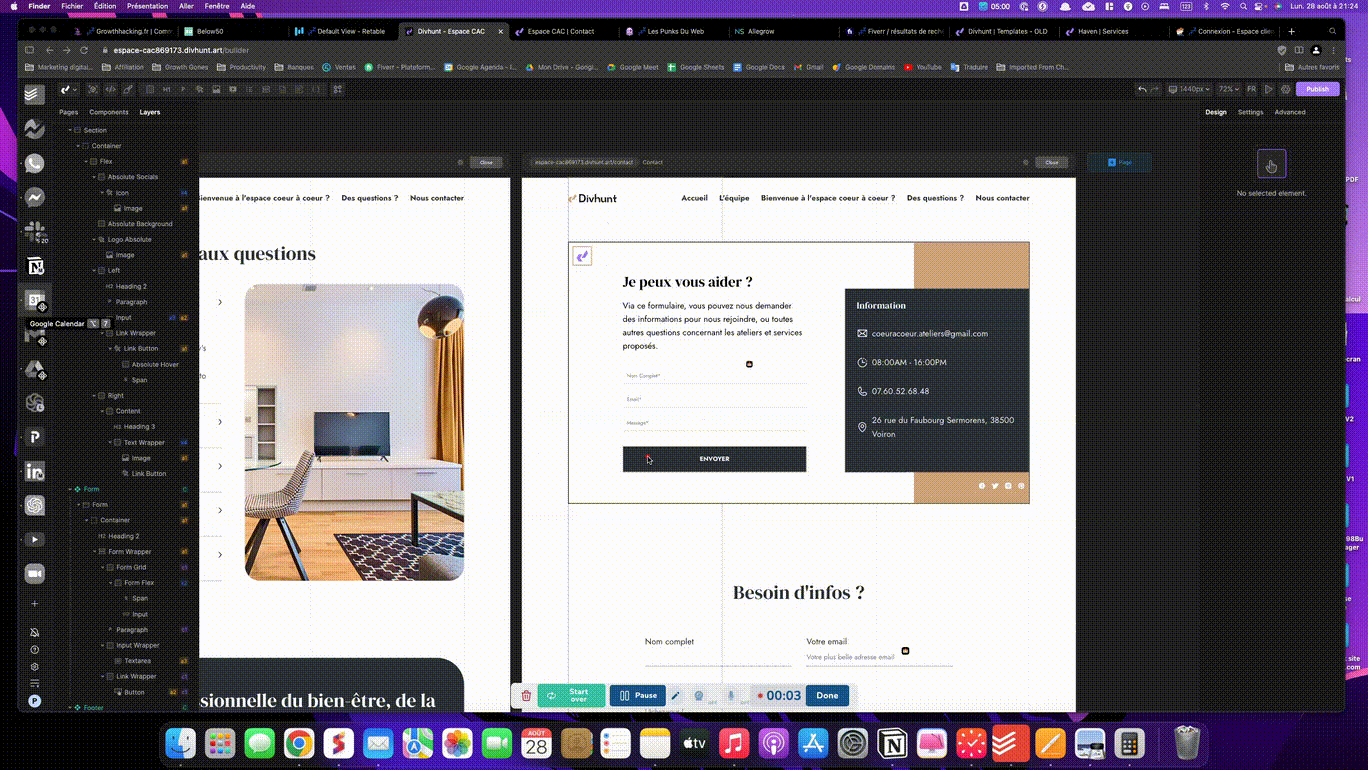Select the Absolute Background layer
The image size is (1368, 770).
140,224
